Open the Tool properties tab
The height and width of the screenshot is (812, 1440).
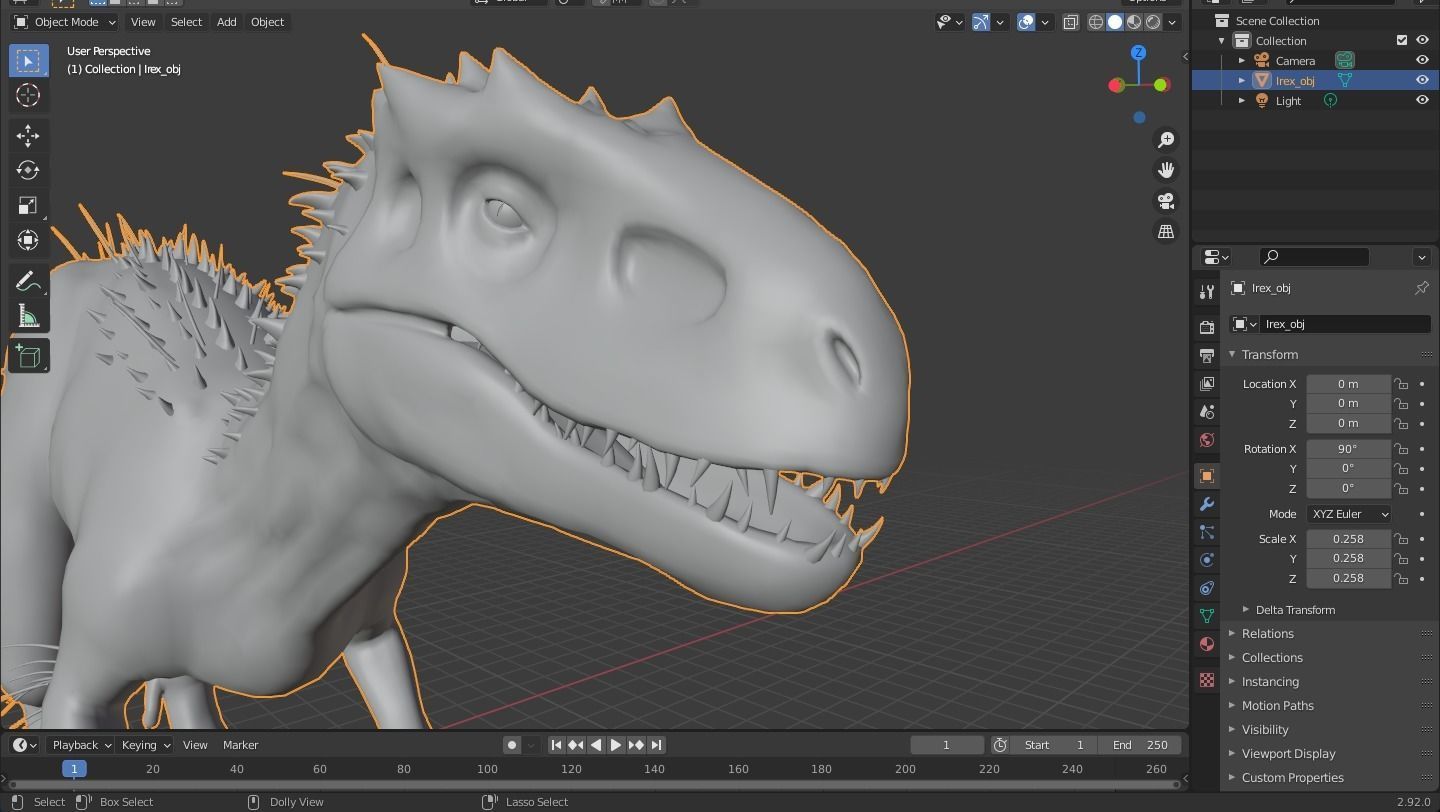tap(1207, 291)
